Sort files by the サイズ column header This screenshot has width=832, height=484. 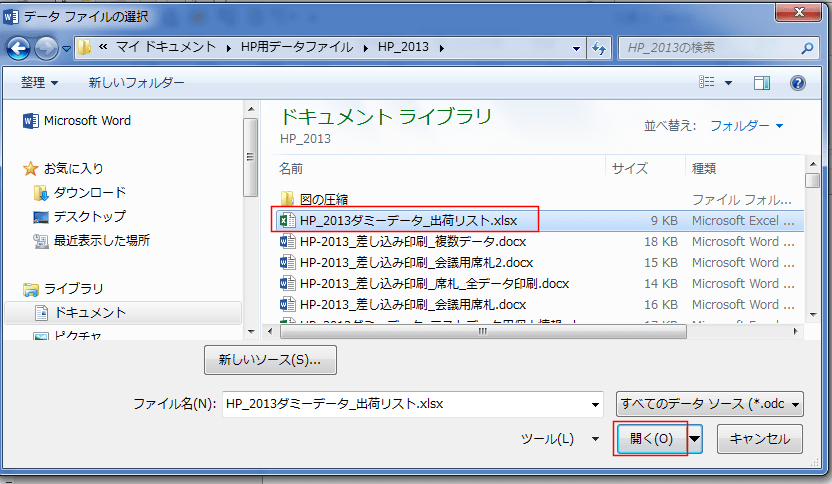pos(630,168)
